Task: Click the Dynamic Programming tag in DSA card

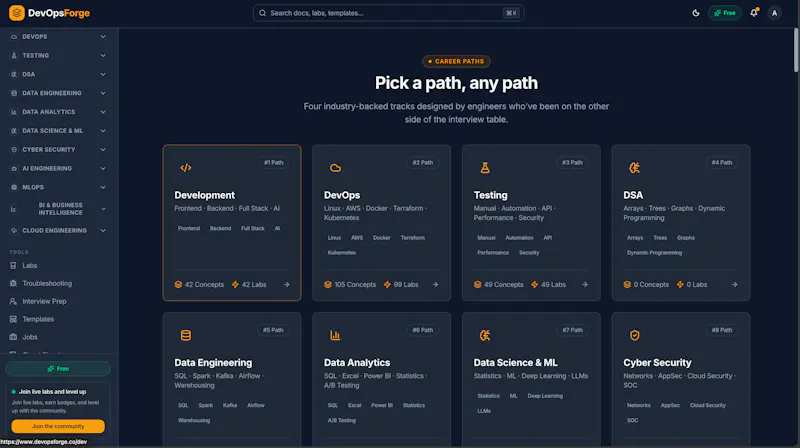Action: [x=654, y=253]
